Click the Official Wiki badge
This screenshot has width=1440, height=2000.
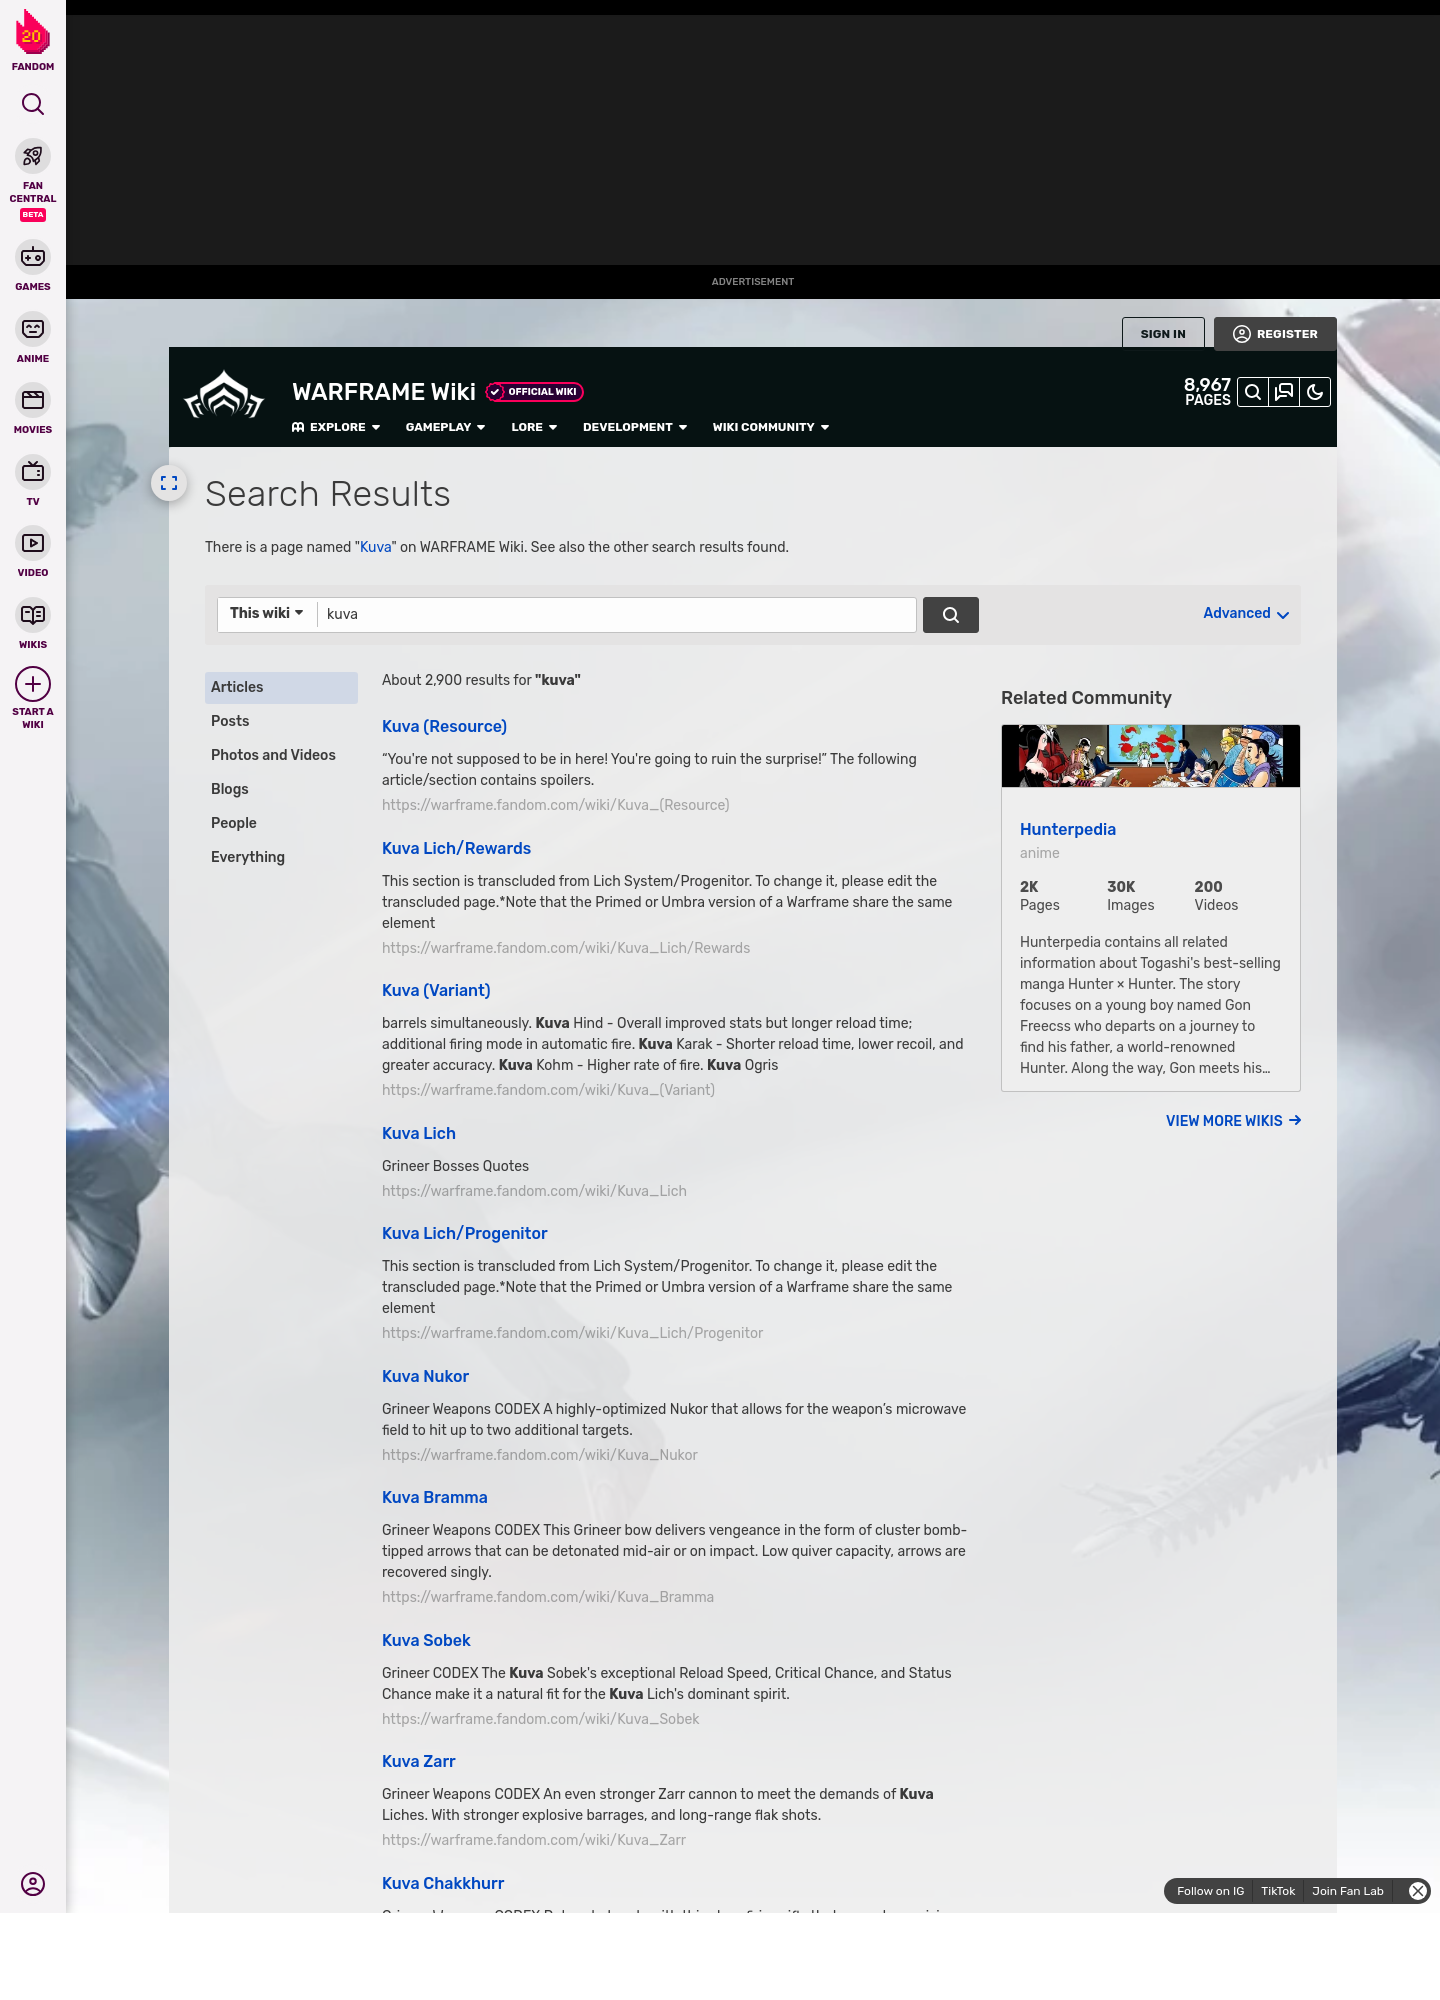pyautogui.click(x=534, y=392)
